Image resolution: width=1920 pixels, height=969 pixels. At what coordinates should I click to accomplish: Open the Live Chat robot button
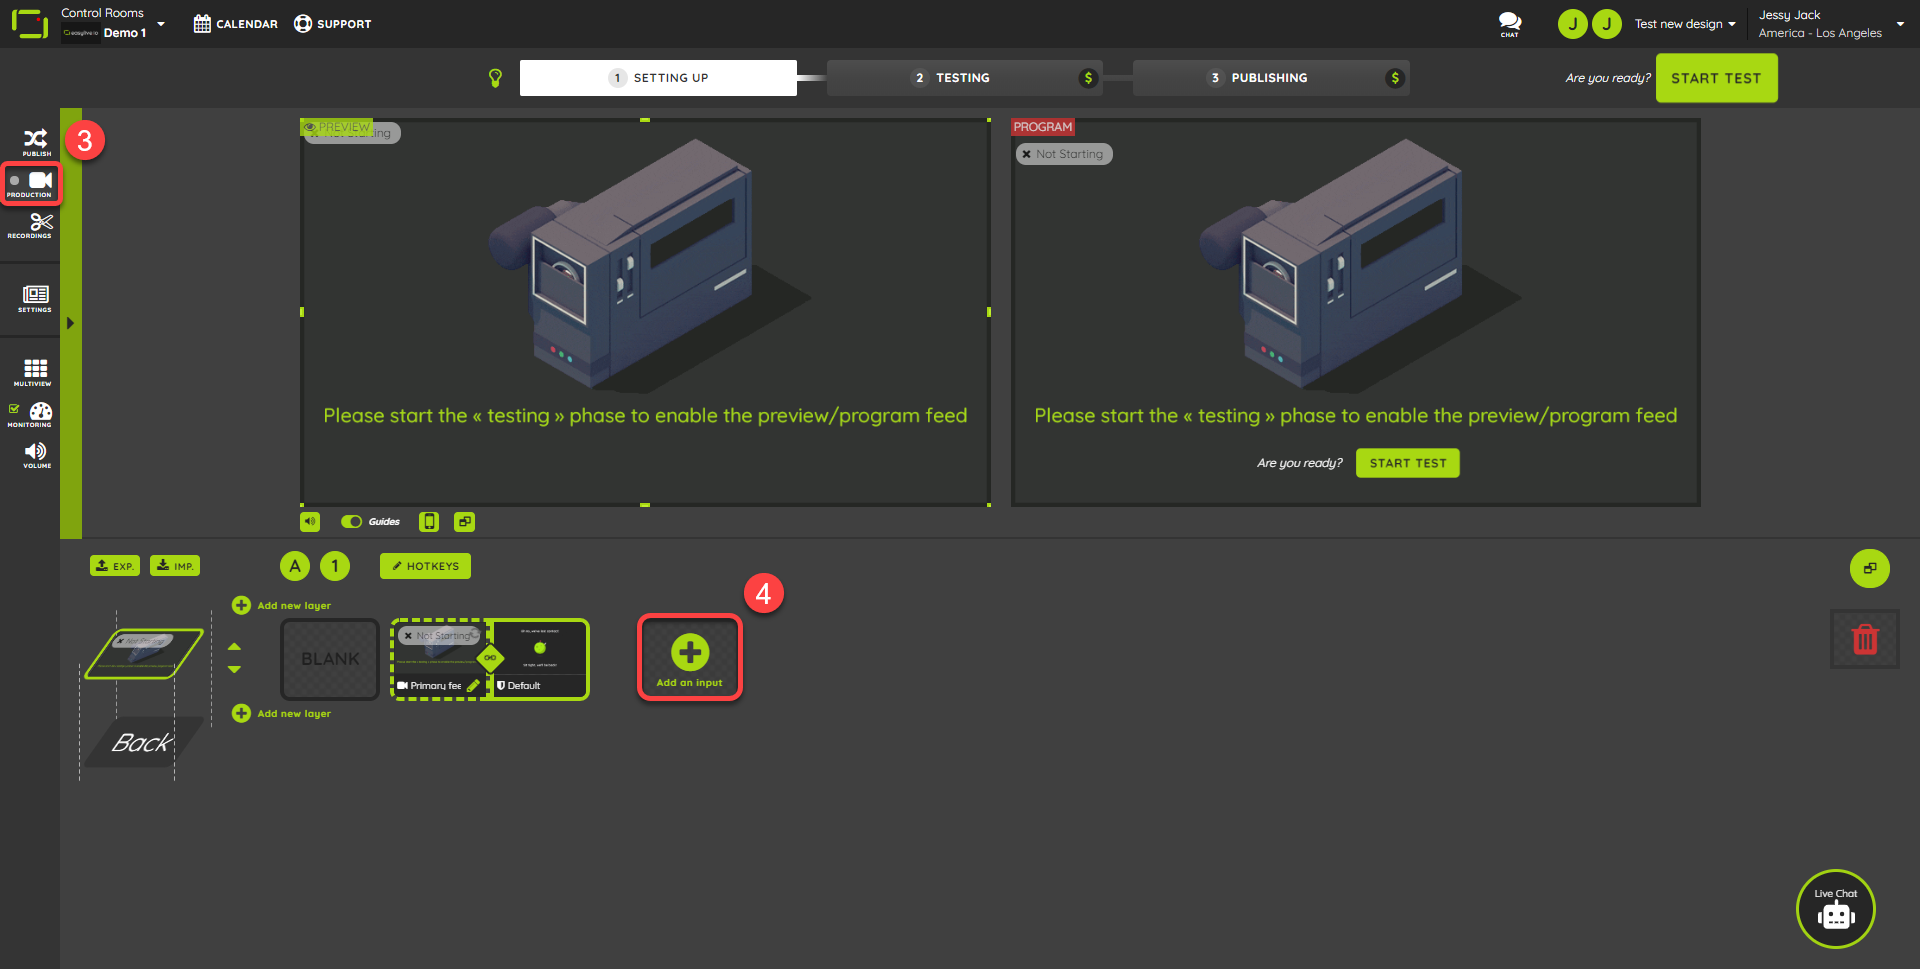(1836, 909)
